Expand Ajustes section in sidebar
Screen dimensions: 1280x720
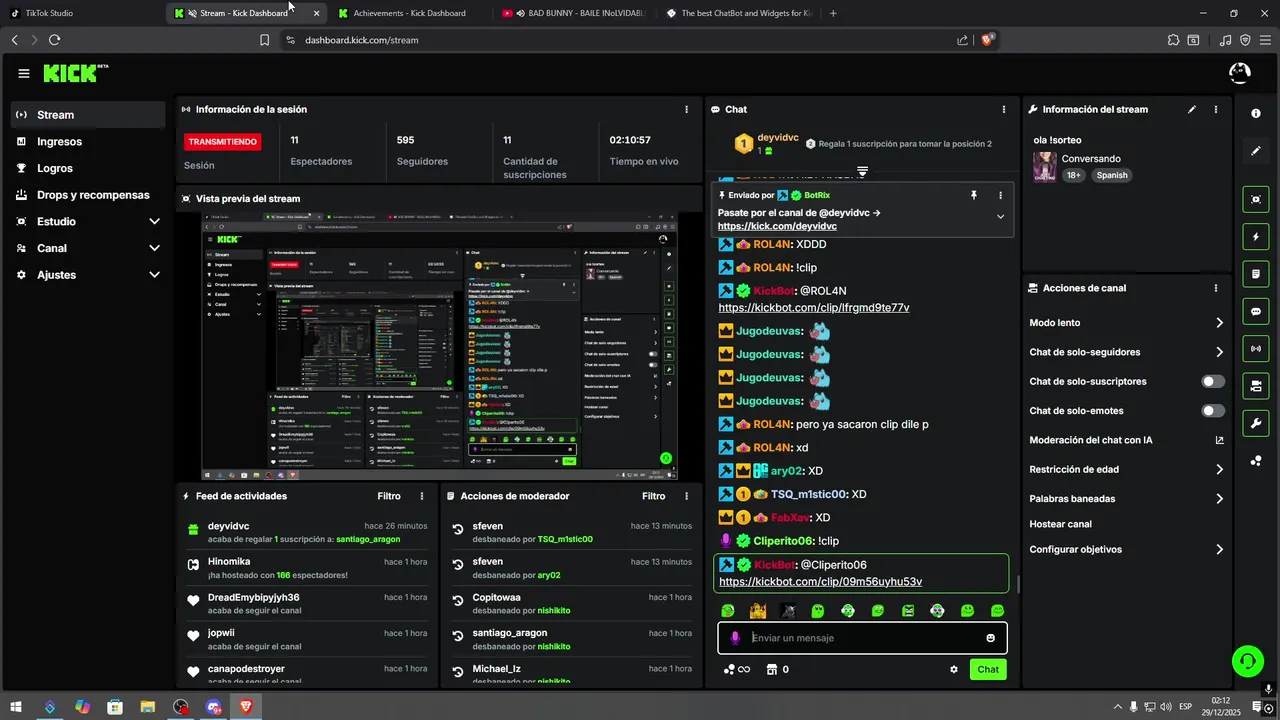(x=154, y=275)
